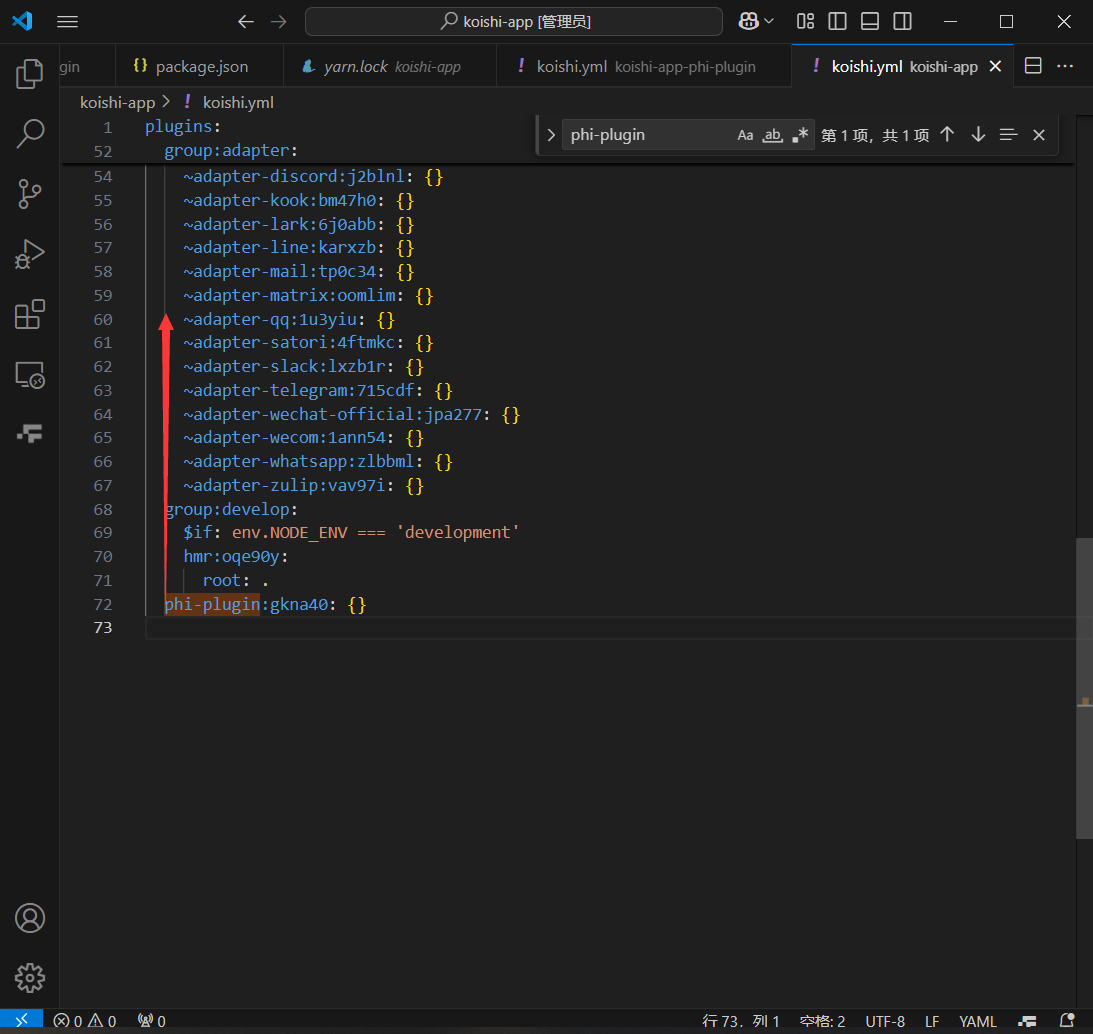Enable regular expression search in find widget

800,133
